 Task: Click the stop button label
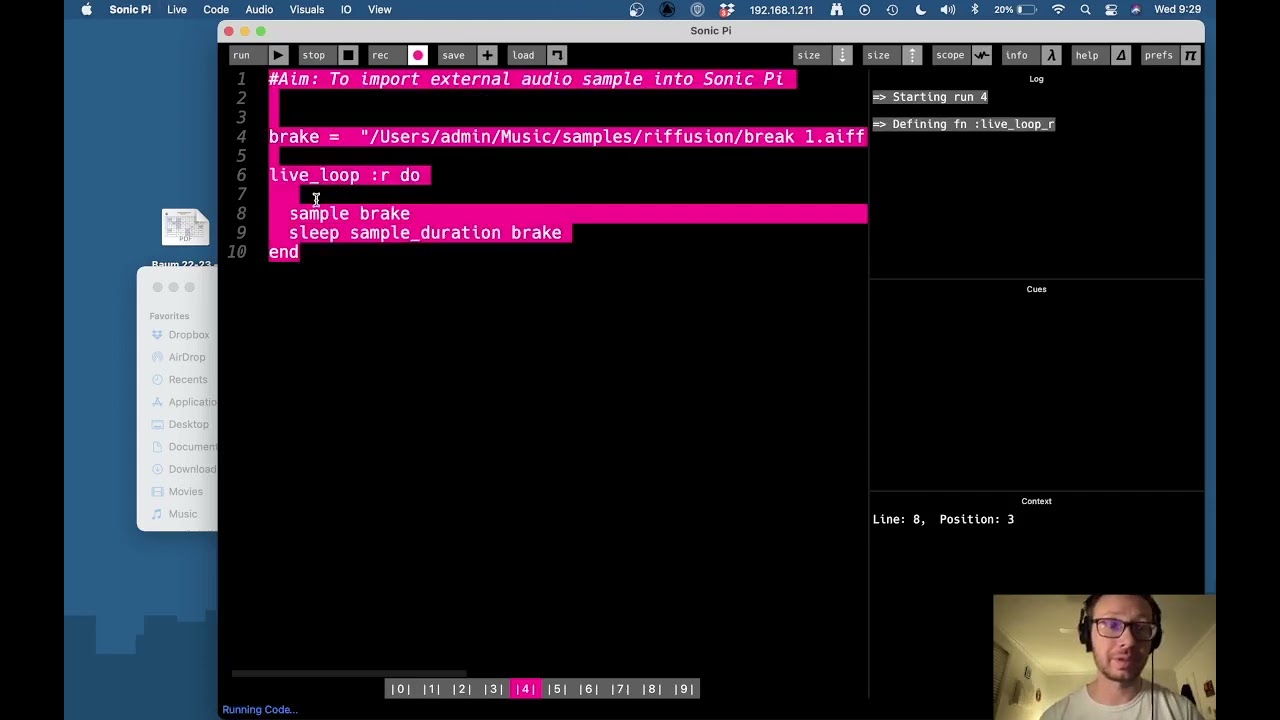(x=314, y=55)
